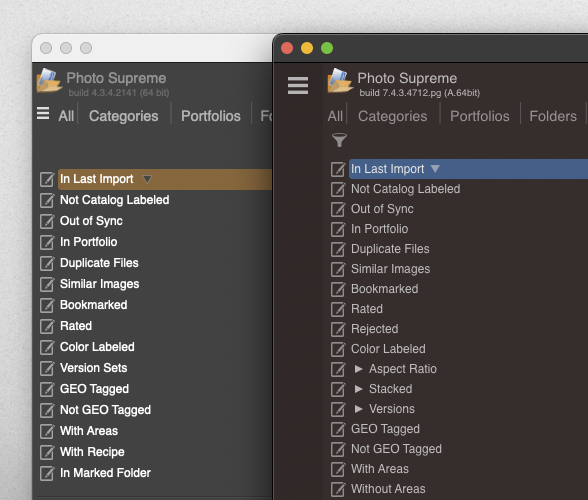
Task: Select Out of Sync in the right window
Action: click(x=382, y=209)
